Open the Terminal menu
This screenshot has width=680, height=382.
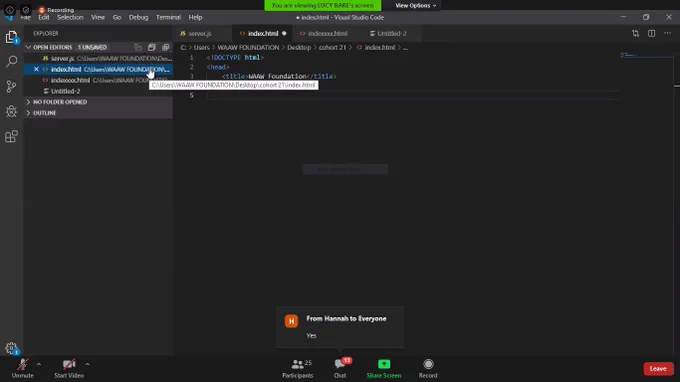coord(168,17)
